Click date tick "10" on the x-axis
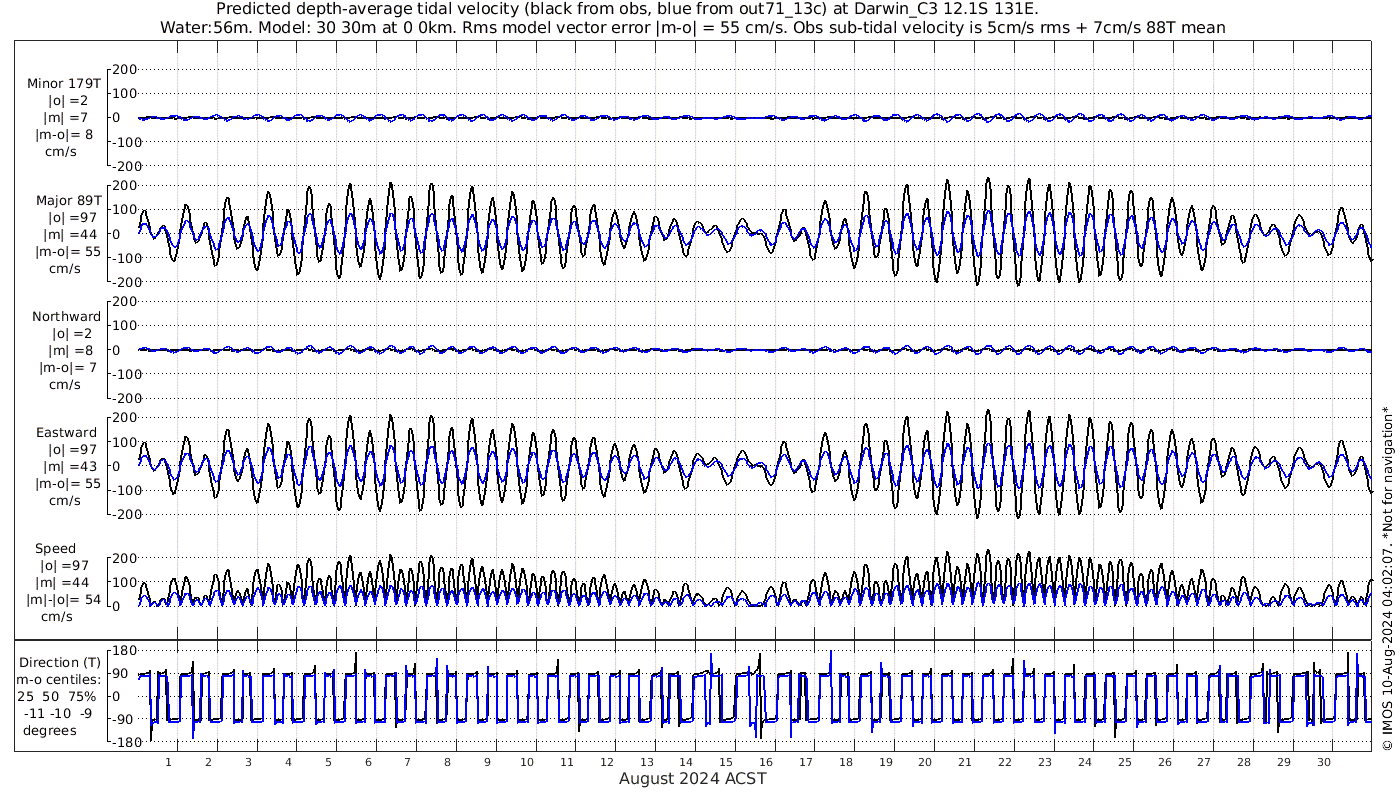Viewport: 1400px width, 800px height. pyautogui.click(x=527, y=763)
